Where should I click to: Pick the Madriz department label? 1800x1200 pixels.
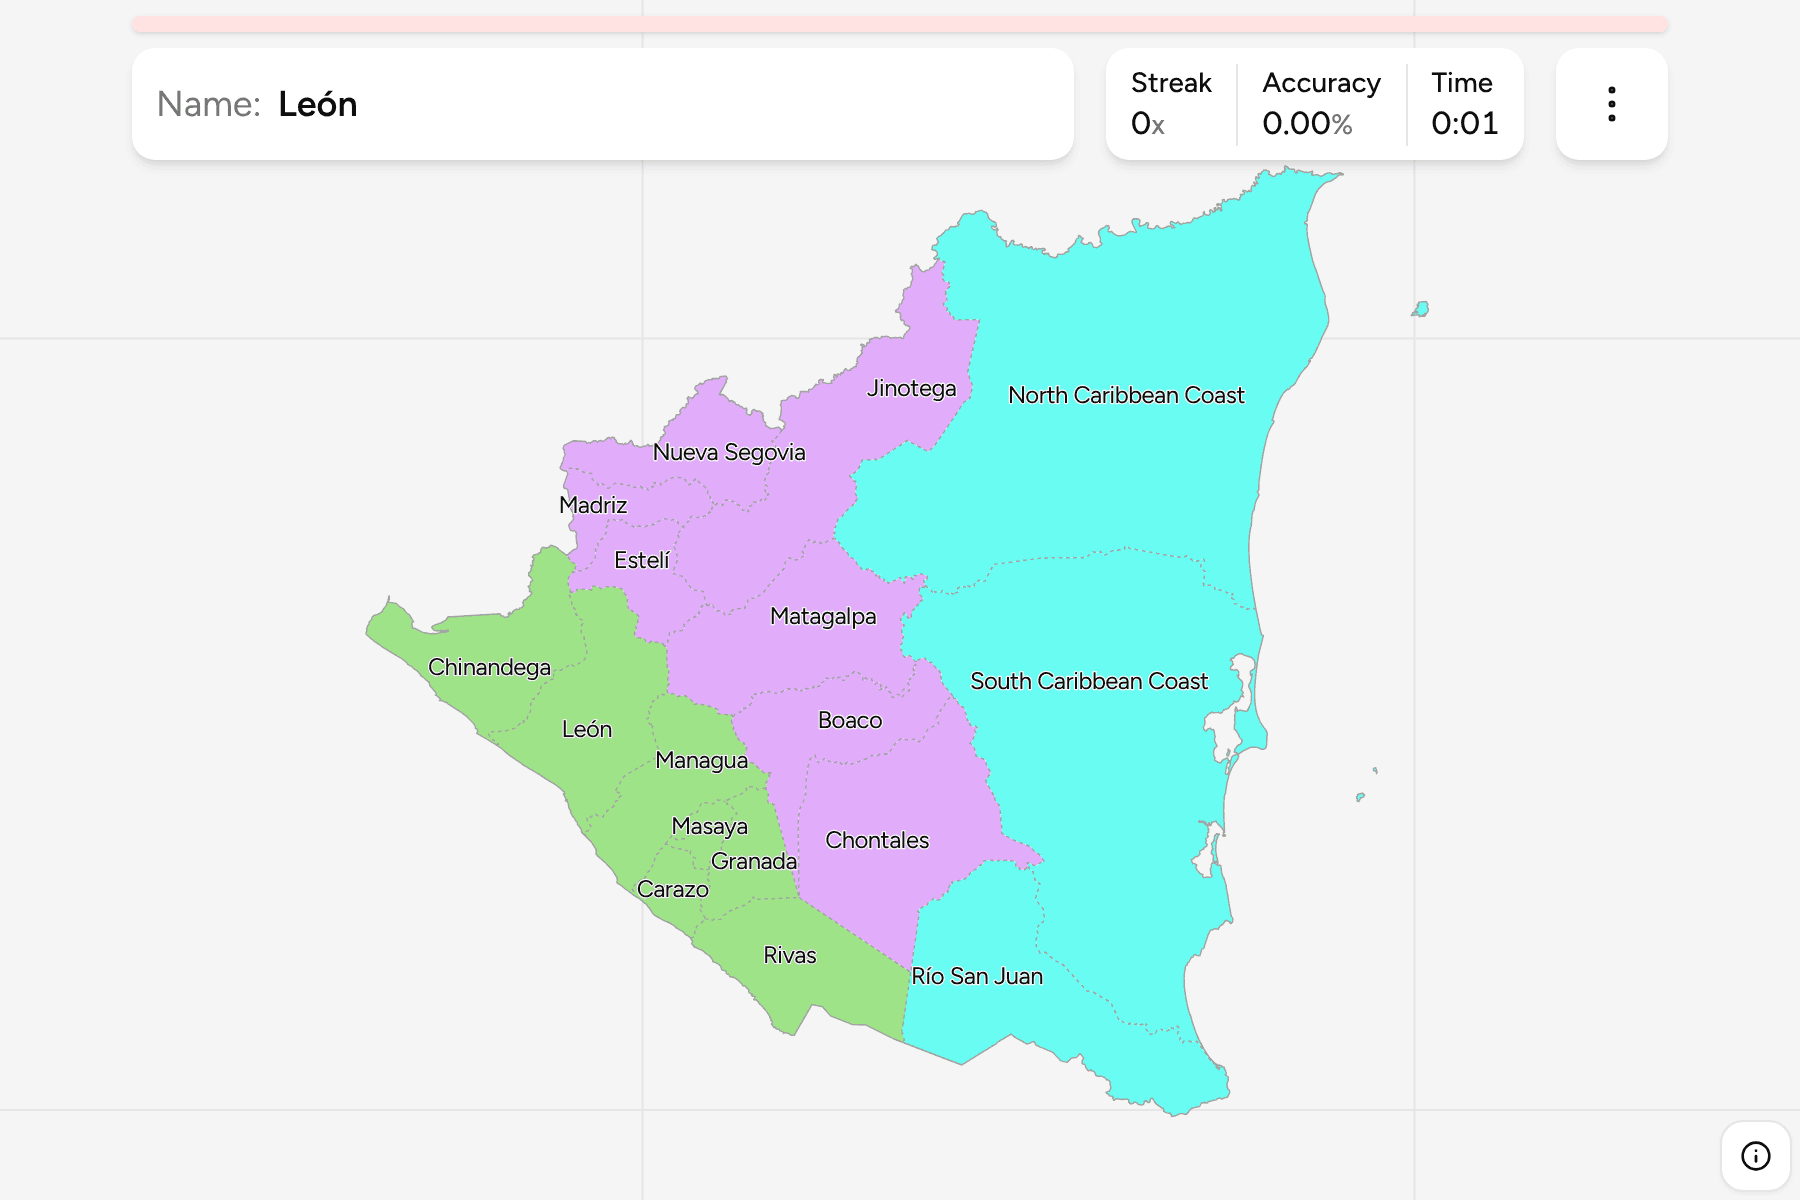pos(593,505)
